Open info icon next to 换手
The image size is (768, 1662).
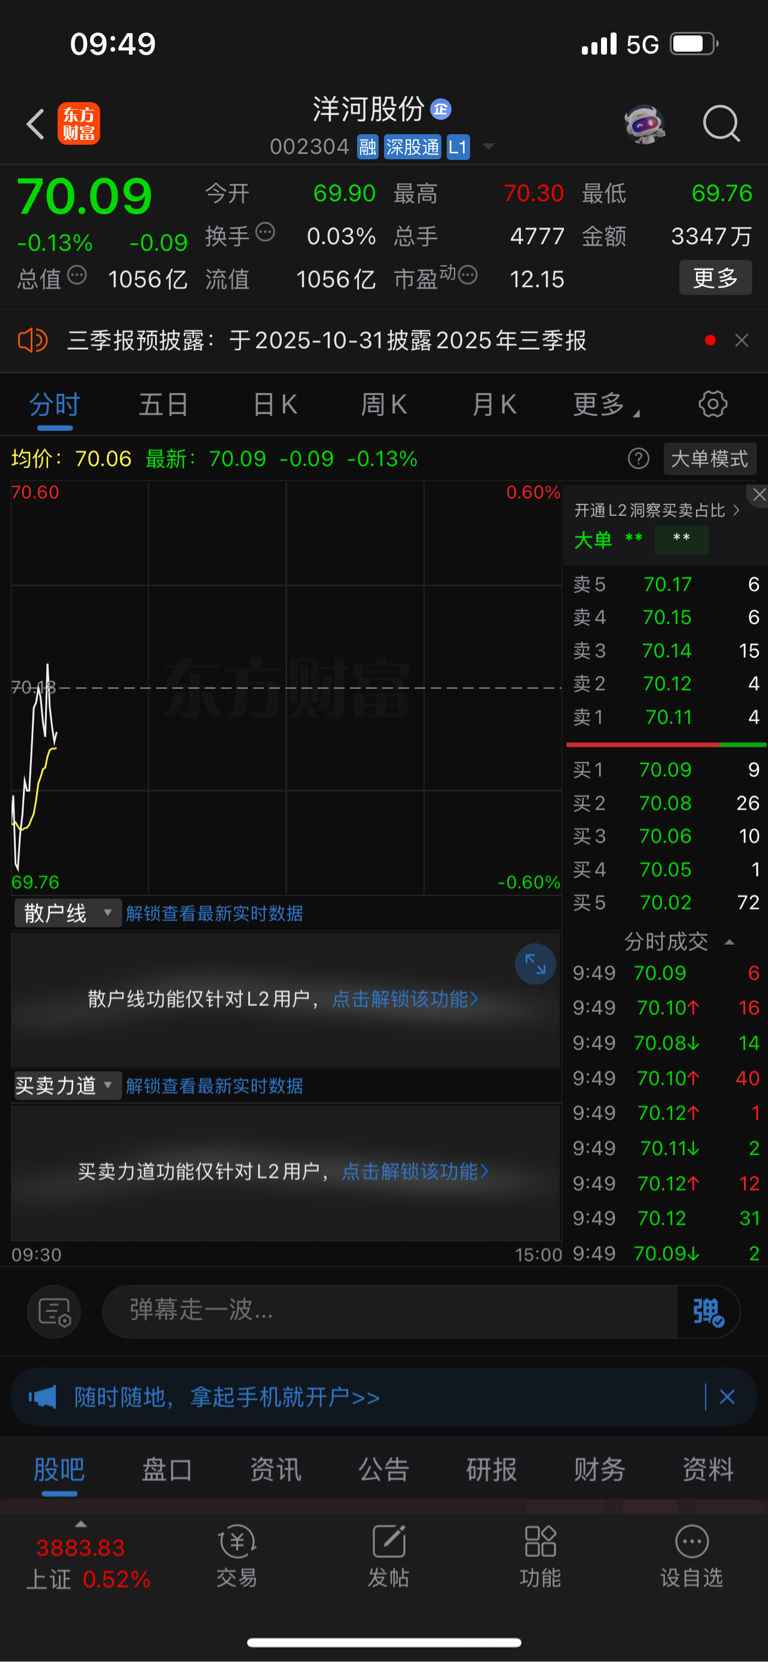pyautogui.click(x=265, y=232)
